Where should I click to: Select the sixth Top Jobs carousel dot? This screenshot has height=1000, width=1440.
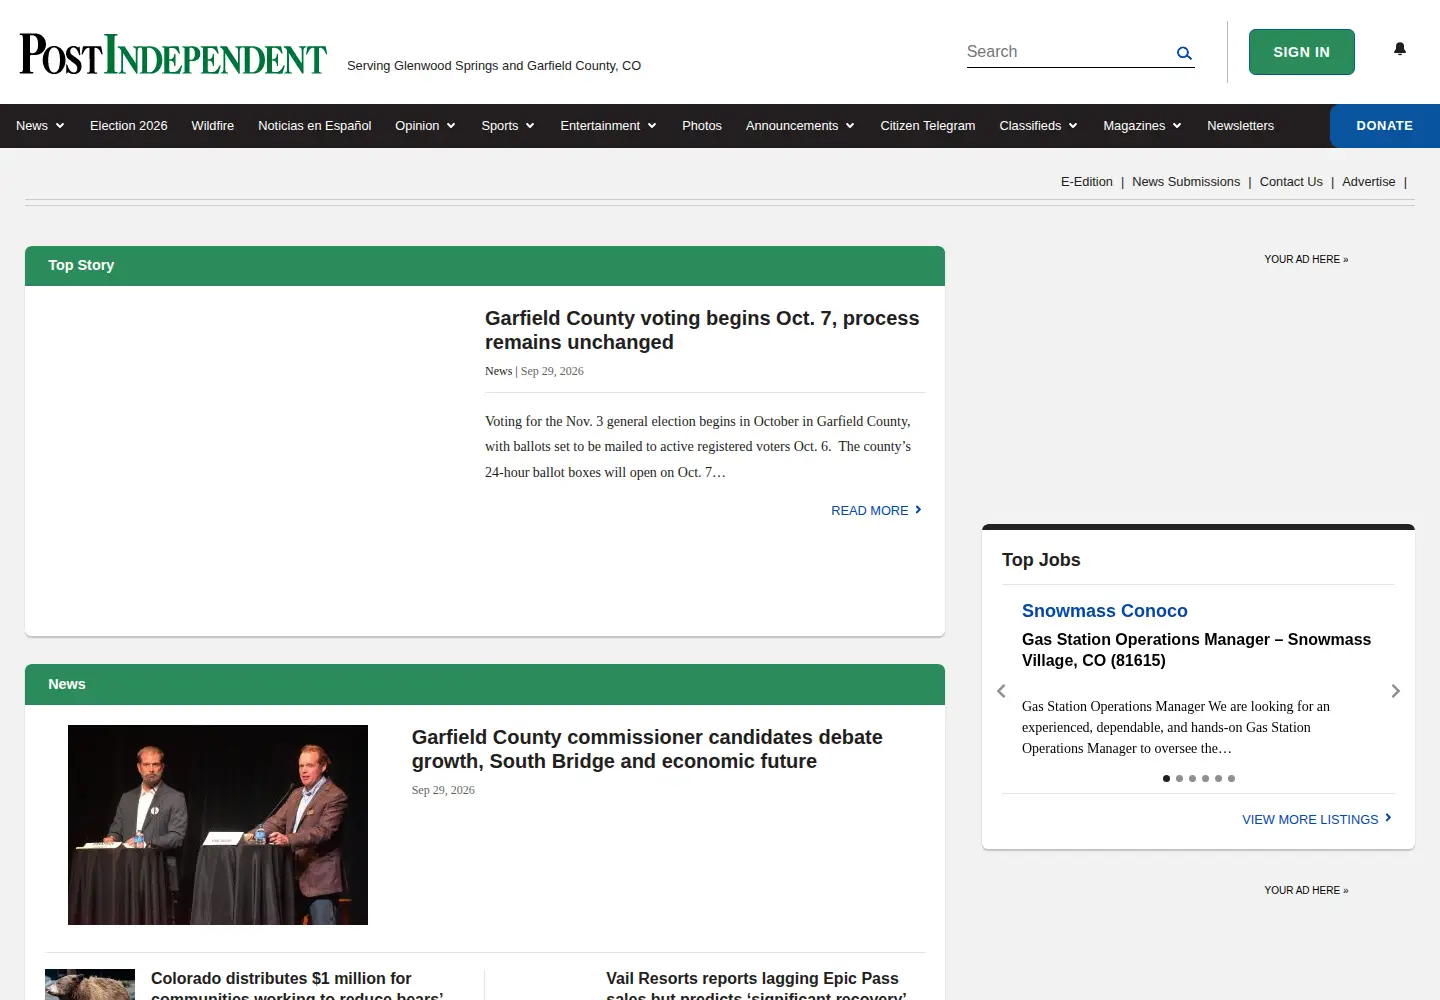[x=1231, y=778]
